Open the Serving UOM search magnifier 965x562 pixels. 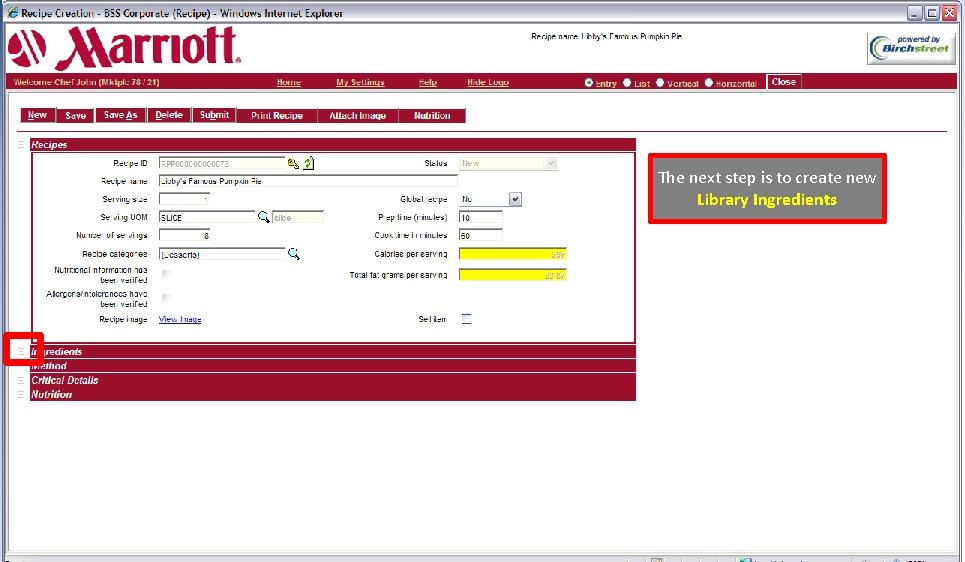click(263, 217)
